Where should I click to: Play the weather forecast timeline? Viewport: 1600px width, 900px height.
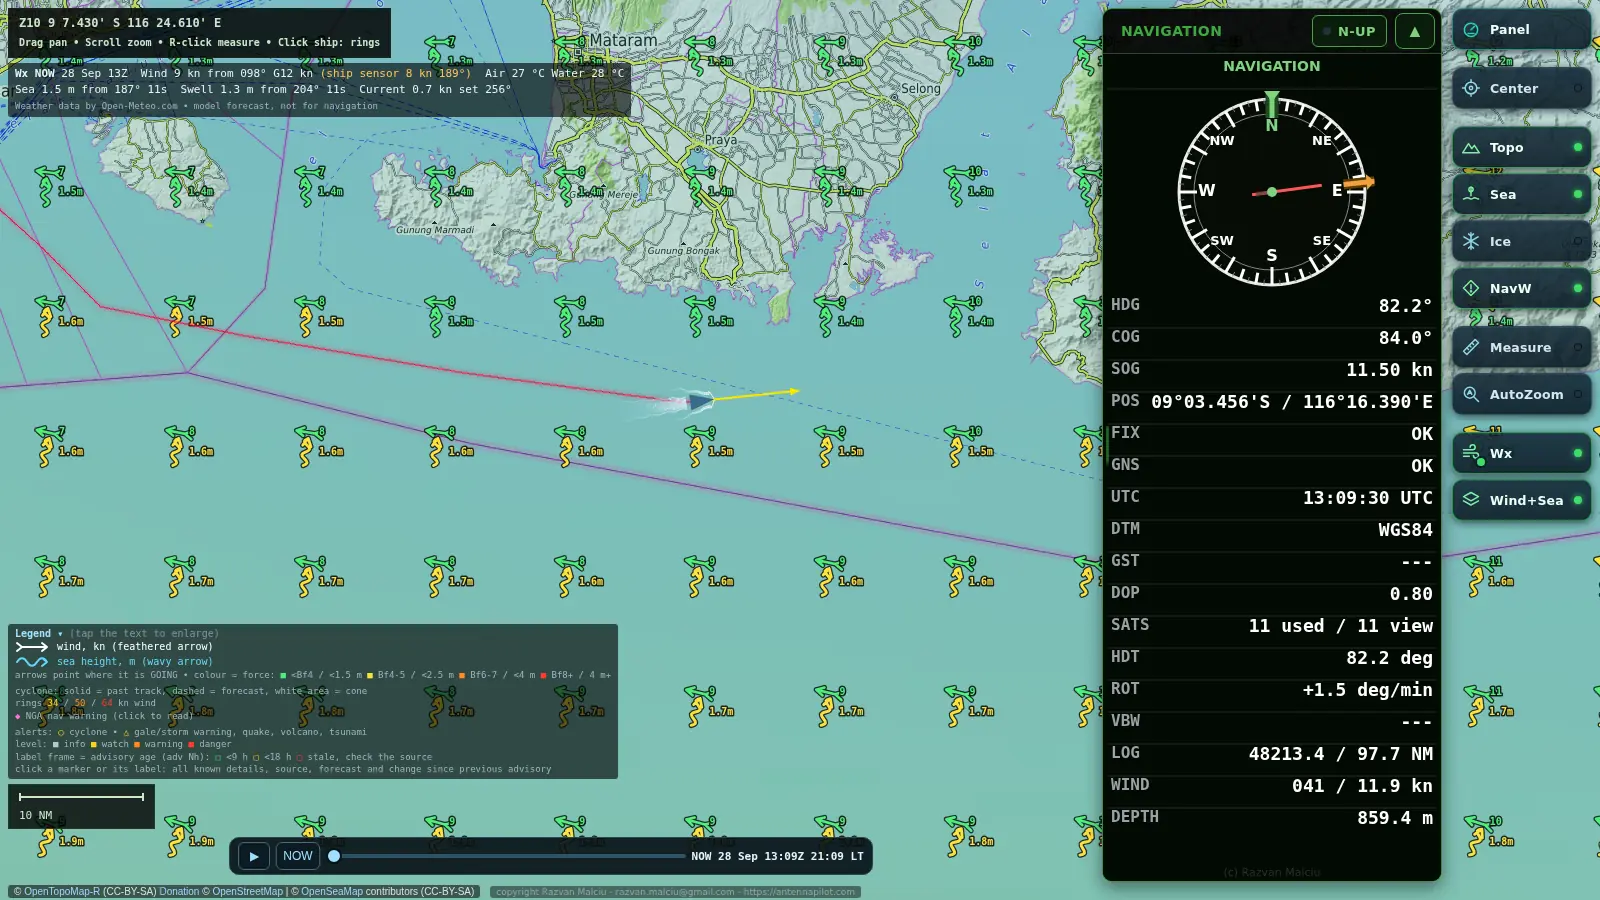click(x=254, y=856)
